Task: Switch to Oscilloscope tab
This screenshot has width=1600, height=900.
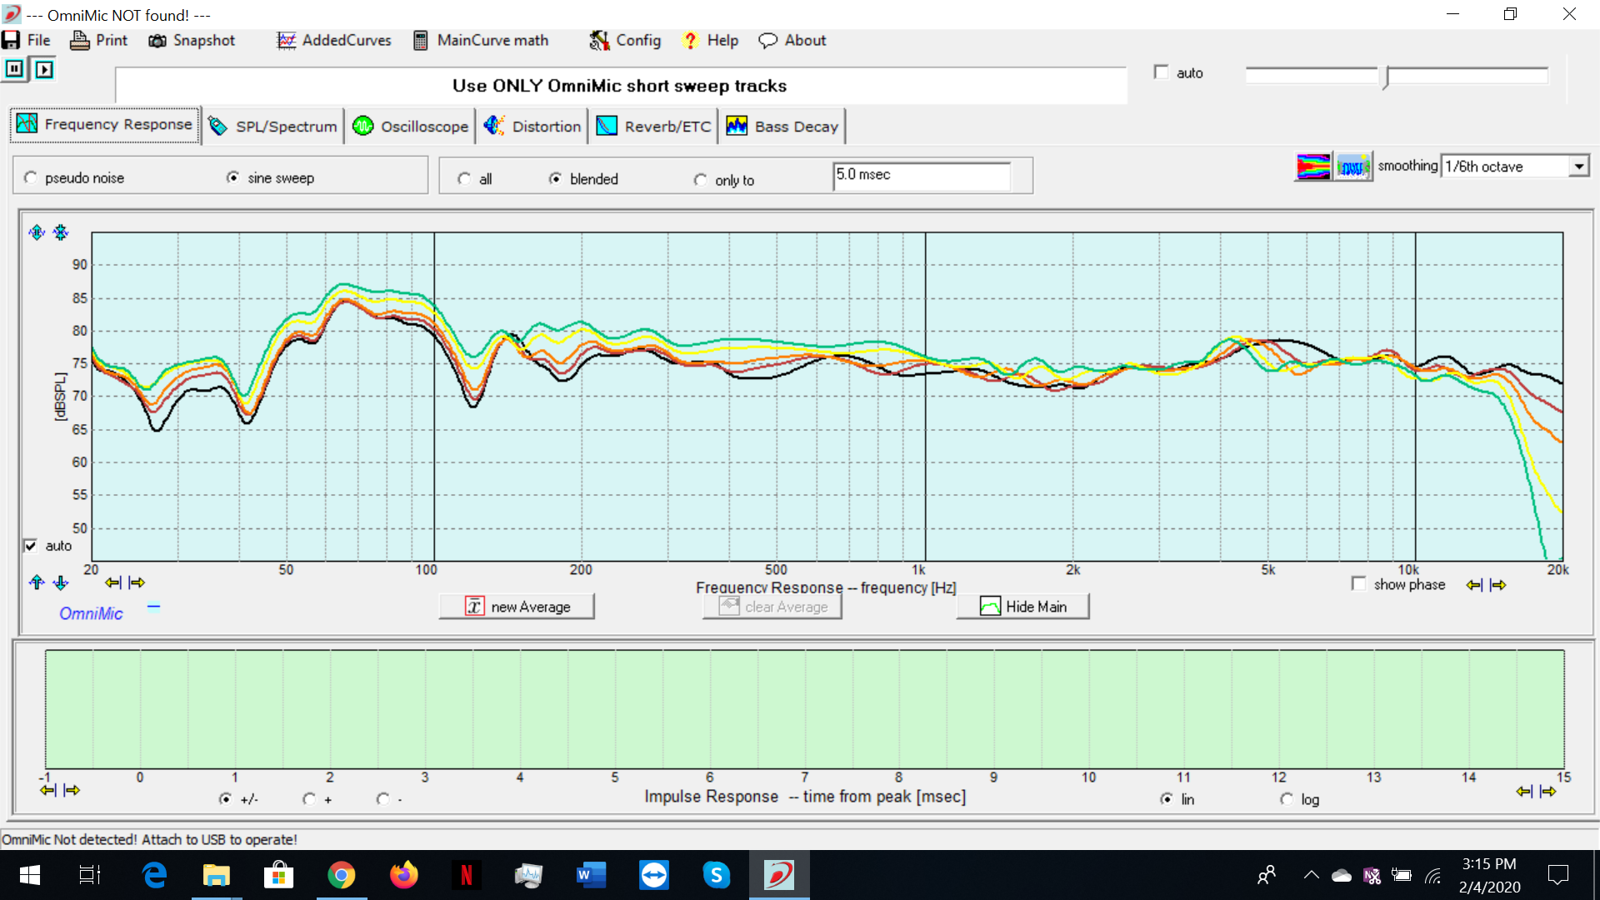Action: [410, 126]
